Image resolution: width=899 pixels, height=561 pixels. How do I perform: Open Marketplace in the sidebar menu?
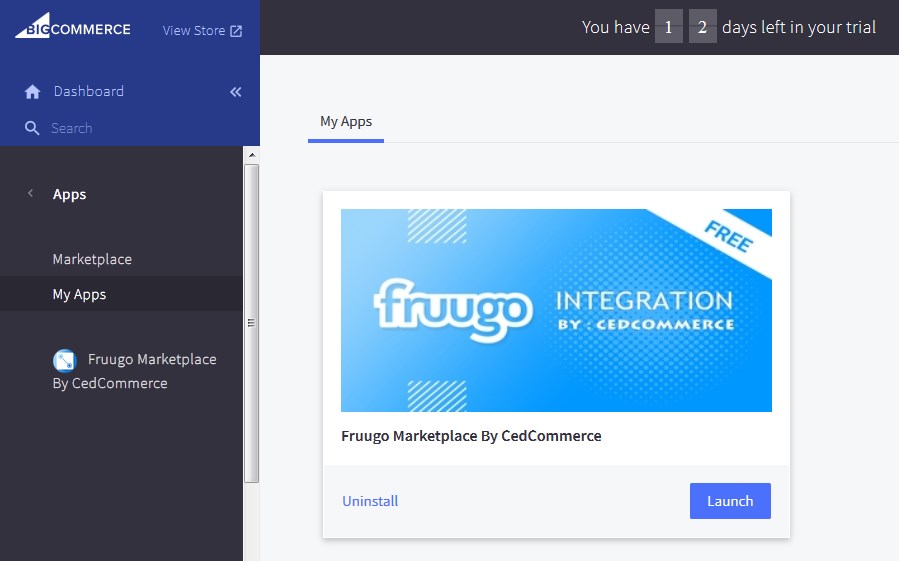pos(92,259)
